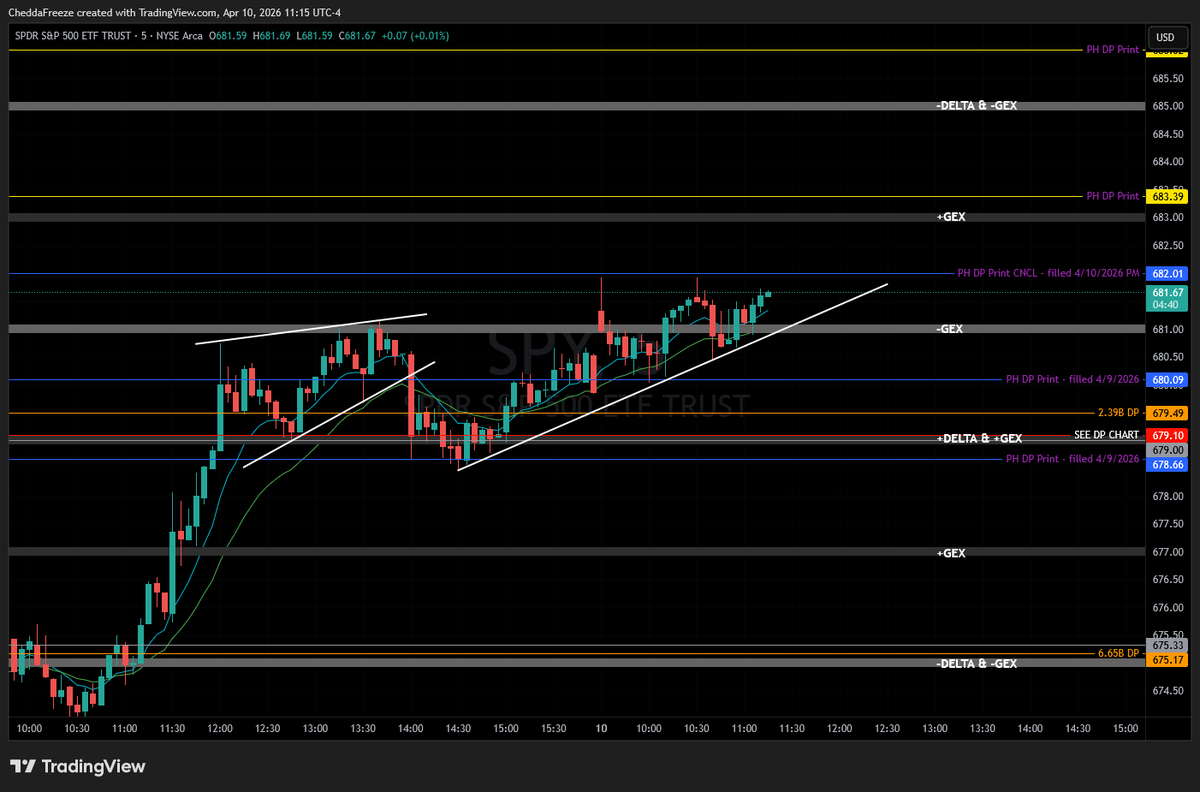The width and height of the screenshot is (1200, 792).
Task: Click the yellow 683.39 price tag
Action: [x=1168, y=197]
